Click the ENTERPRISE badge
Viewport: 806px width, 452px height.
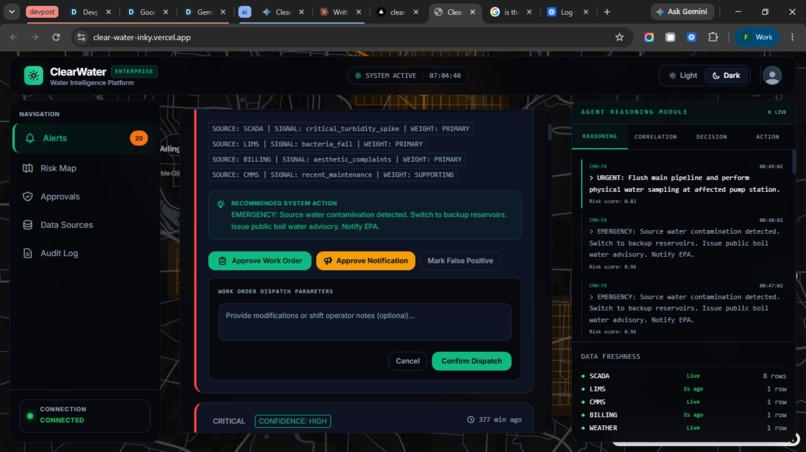click(134, 71)
